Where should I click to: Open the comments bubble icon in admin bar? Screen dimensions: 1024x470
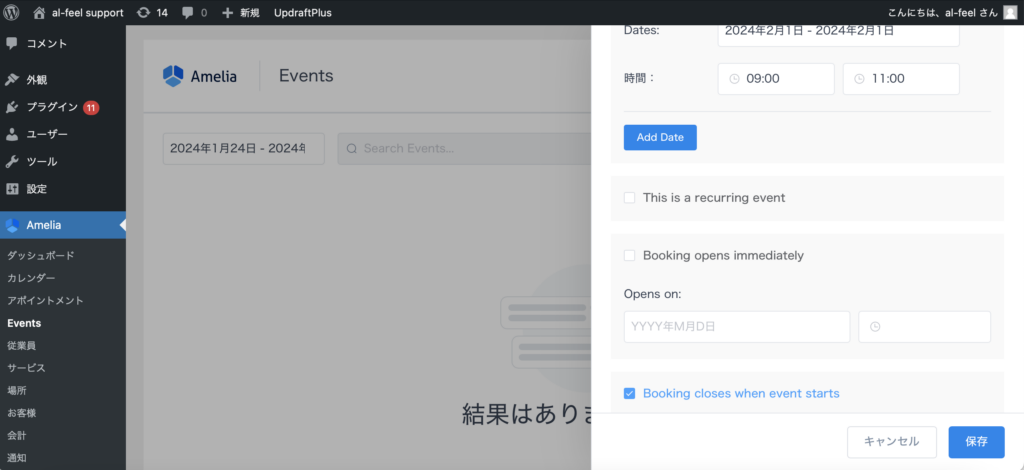click(x=187, y=13)
